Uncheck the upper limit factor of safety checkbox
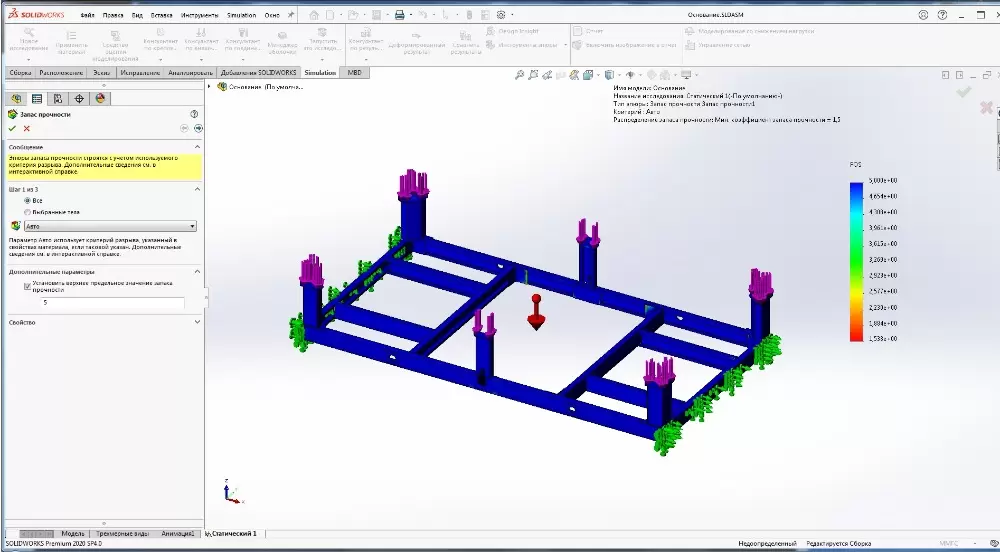This screenshot has width=1000, height=552. coord(27,285)
